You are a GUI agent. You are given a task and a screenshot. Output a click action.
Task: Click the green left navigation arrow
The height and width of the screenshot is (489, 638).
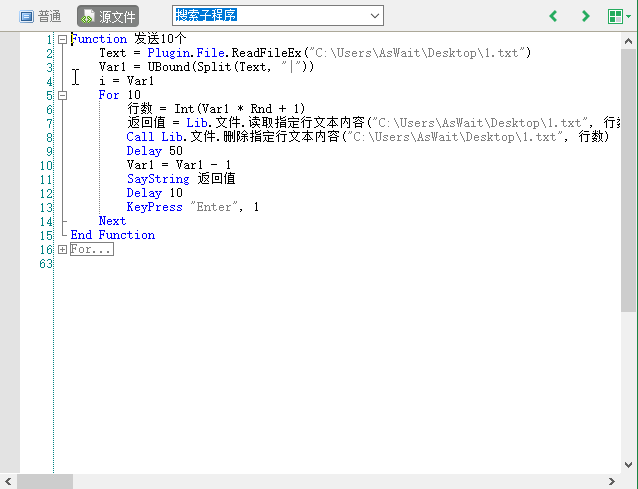pyautogui.click(x=553, y=16)
